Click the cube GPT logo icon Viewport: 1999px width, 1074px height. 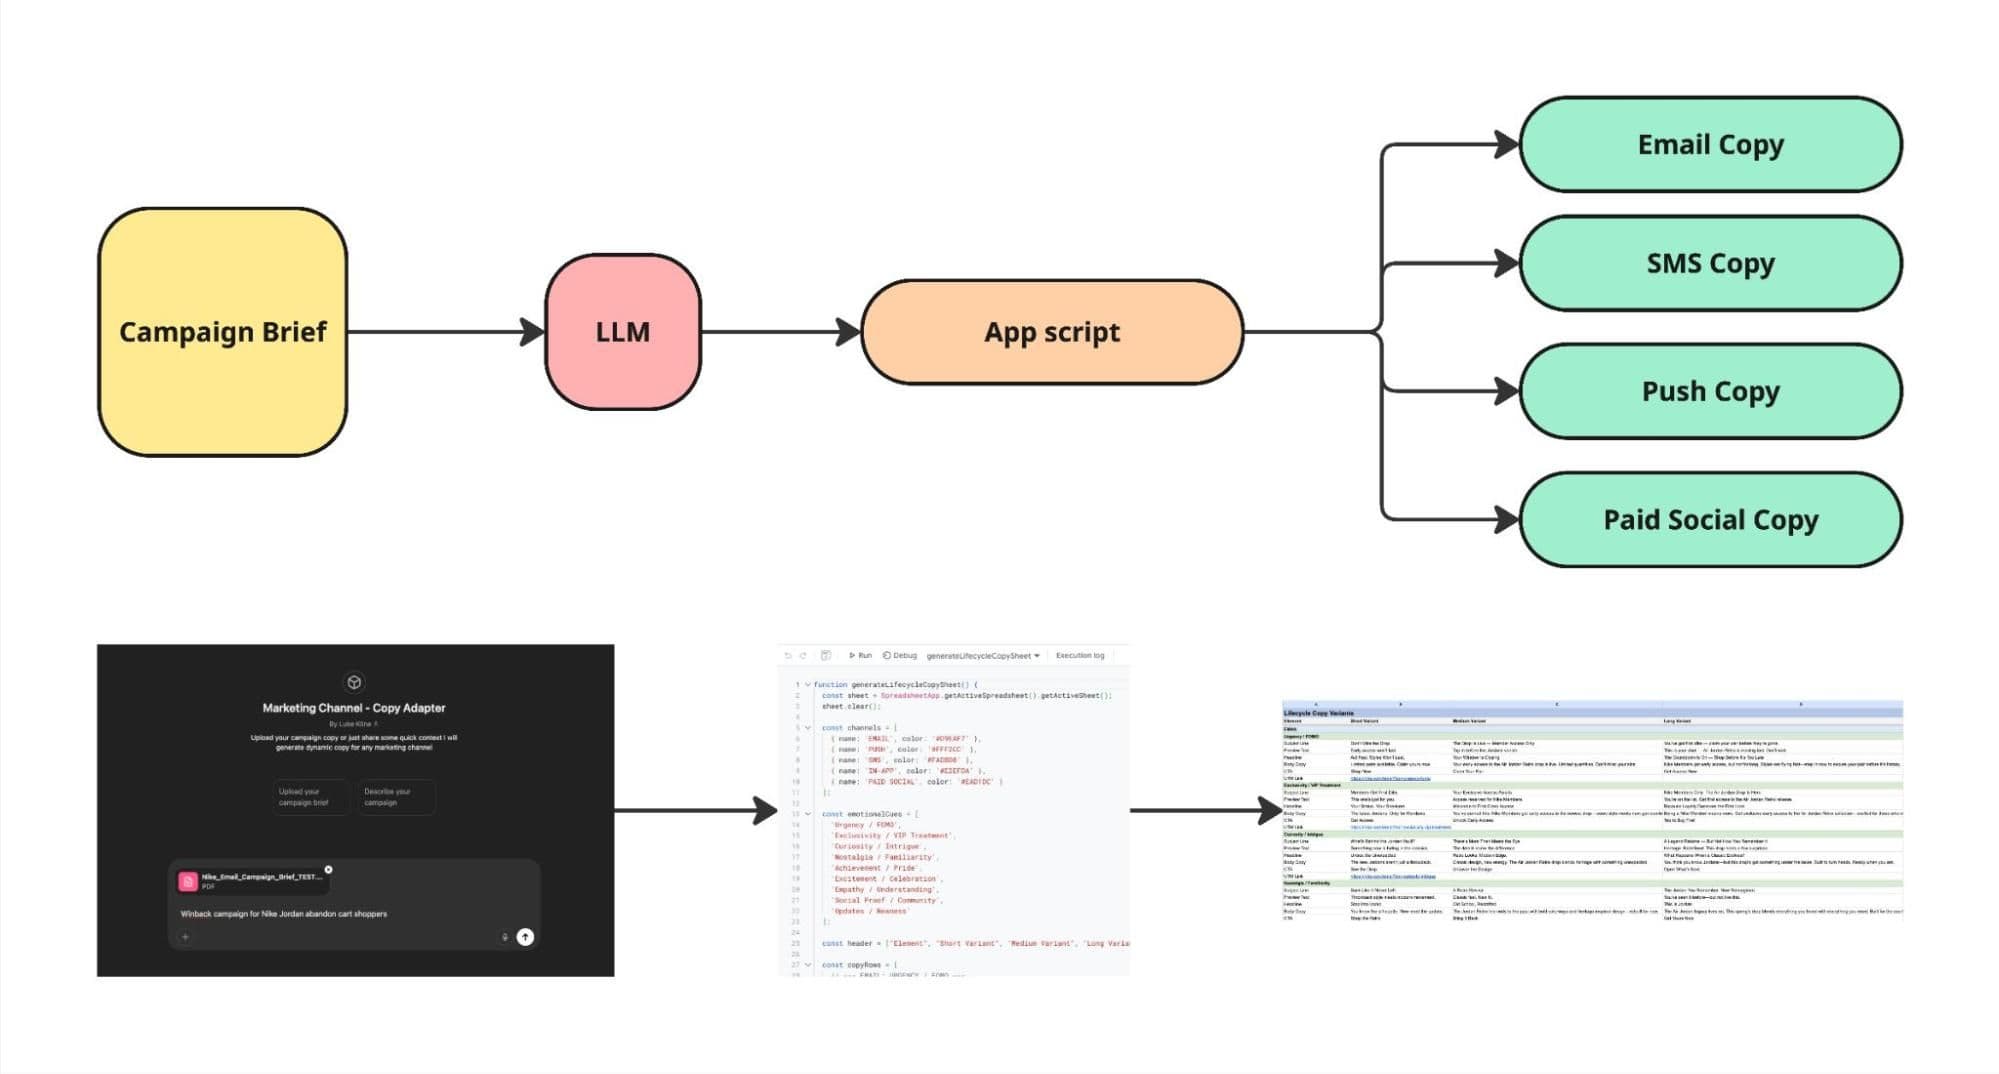coord(354,682)
